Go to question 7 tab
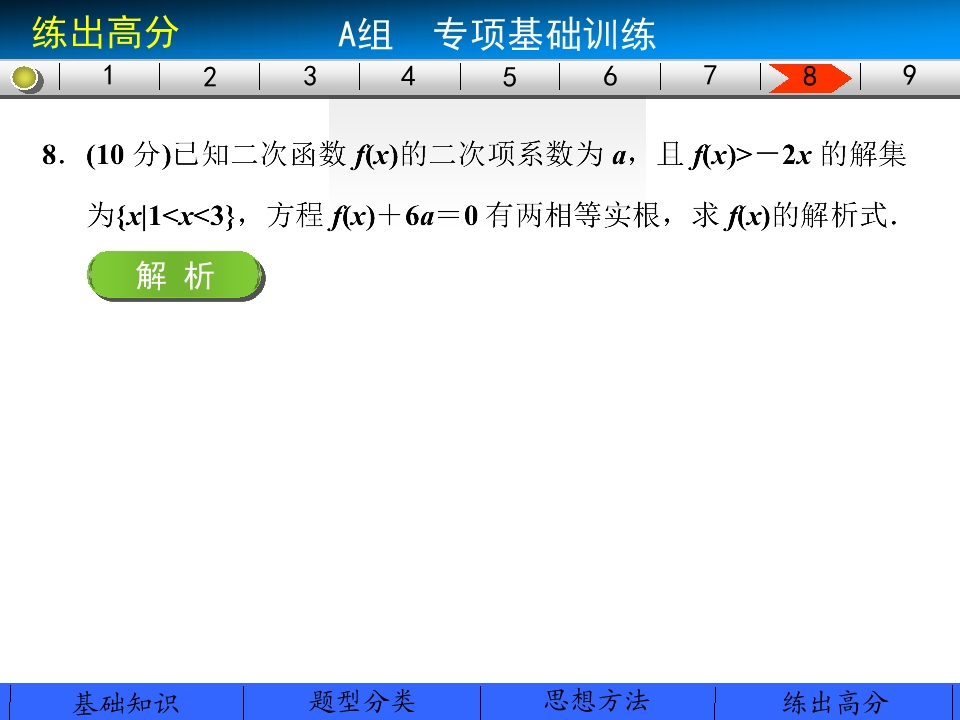The image size is (960, 720). tap(710, 77)
